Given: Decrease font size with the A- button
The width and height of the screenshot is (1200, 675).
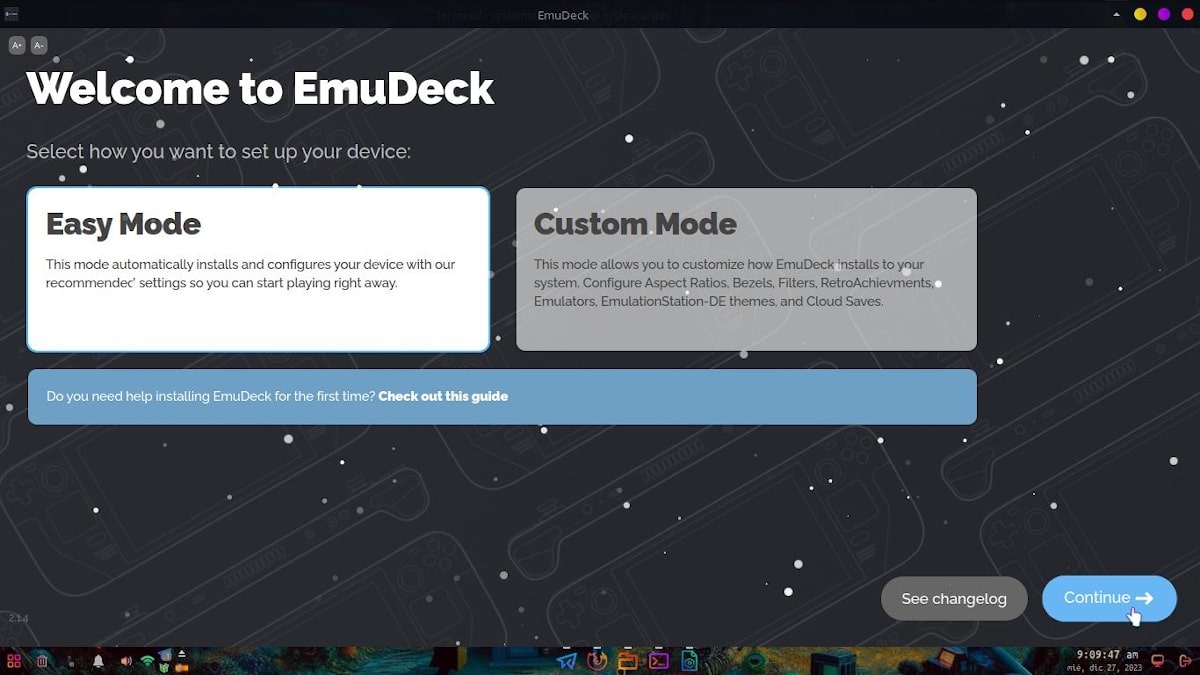Looking at the screenshot, I should pyautogui.click(x=39, y=45).
